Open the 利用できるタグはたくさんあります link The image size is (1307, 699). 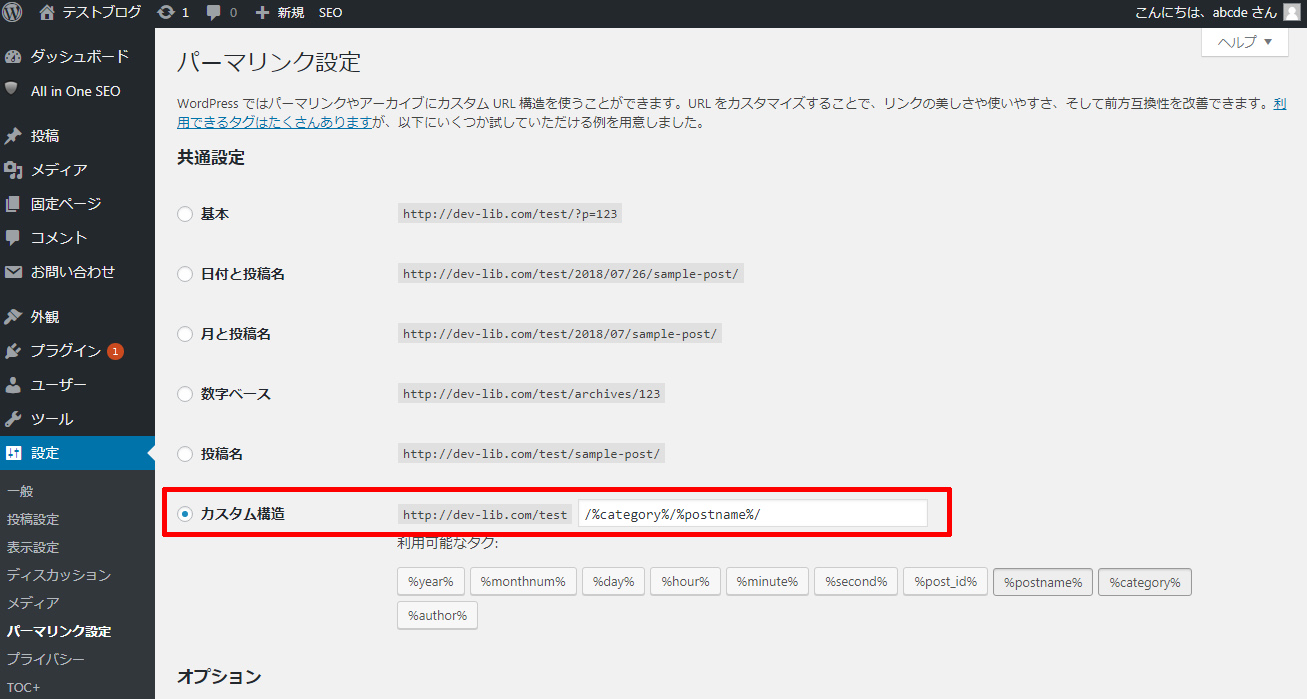(274, 123)
